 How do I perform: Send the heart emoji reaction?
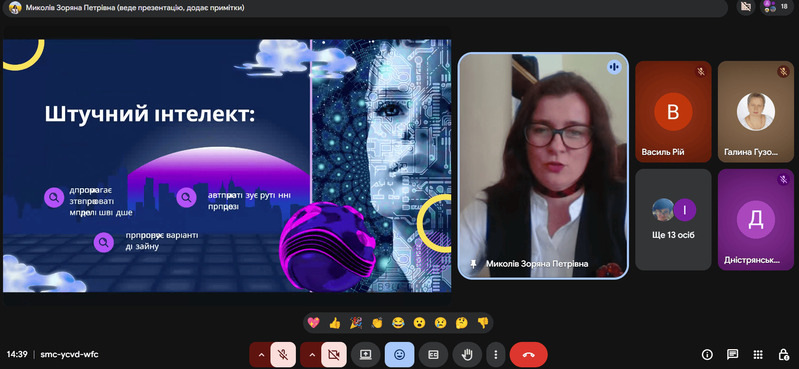[x=314, y=323]
